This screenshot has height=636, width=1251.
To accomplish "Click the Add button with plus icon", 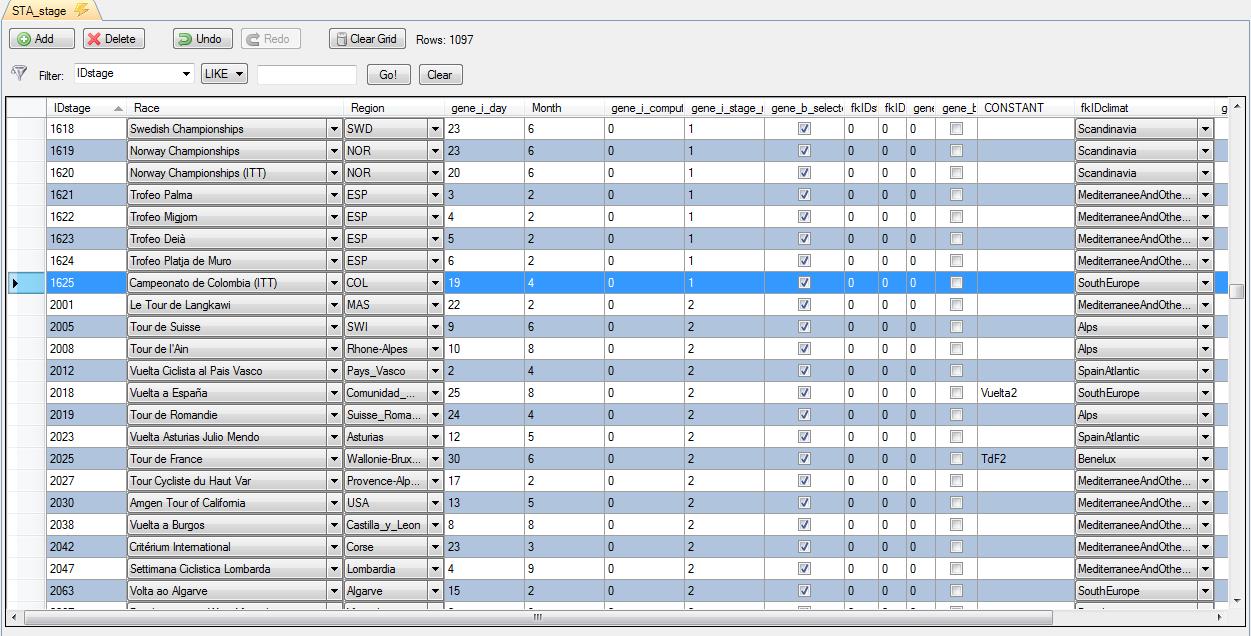I will point(42,39).
